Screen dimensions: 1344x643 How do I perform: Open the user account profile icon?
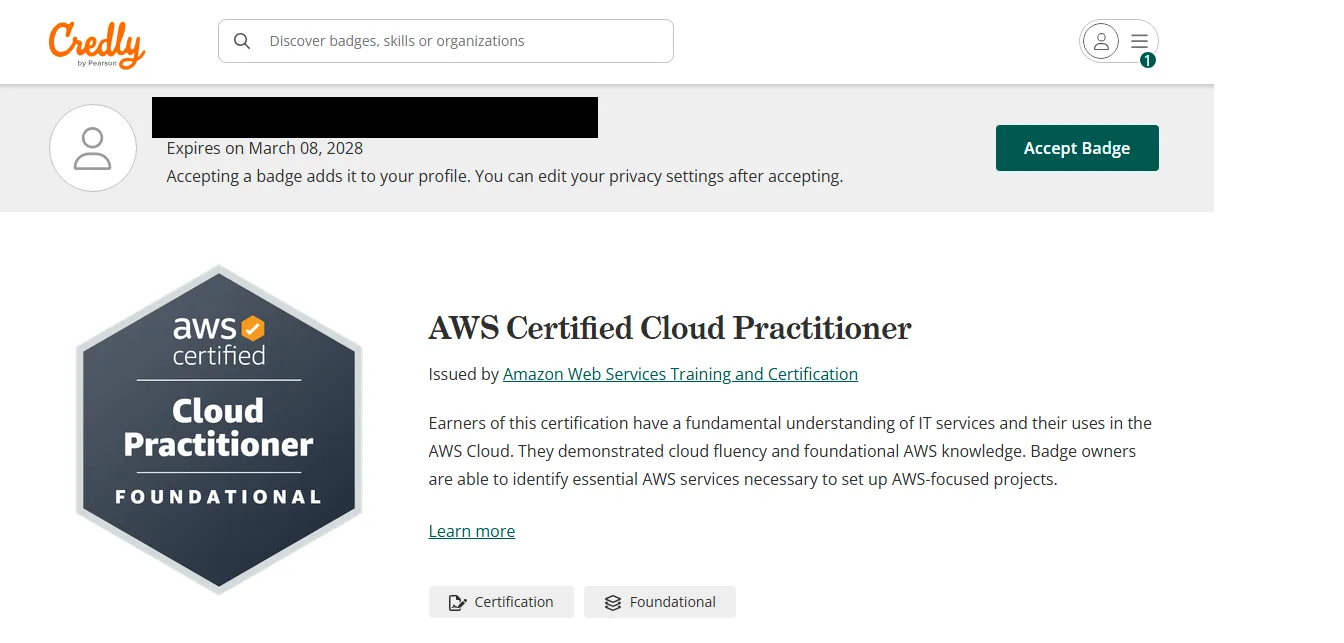coord(1101,41)
